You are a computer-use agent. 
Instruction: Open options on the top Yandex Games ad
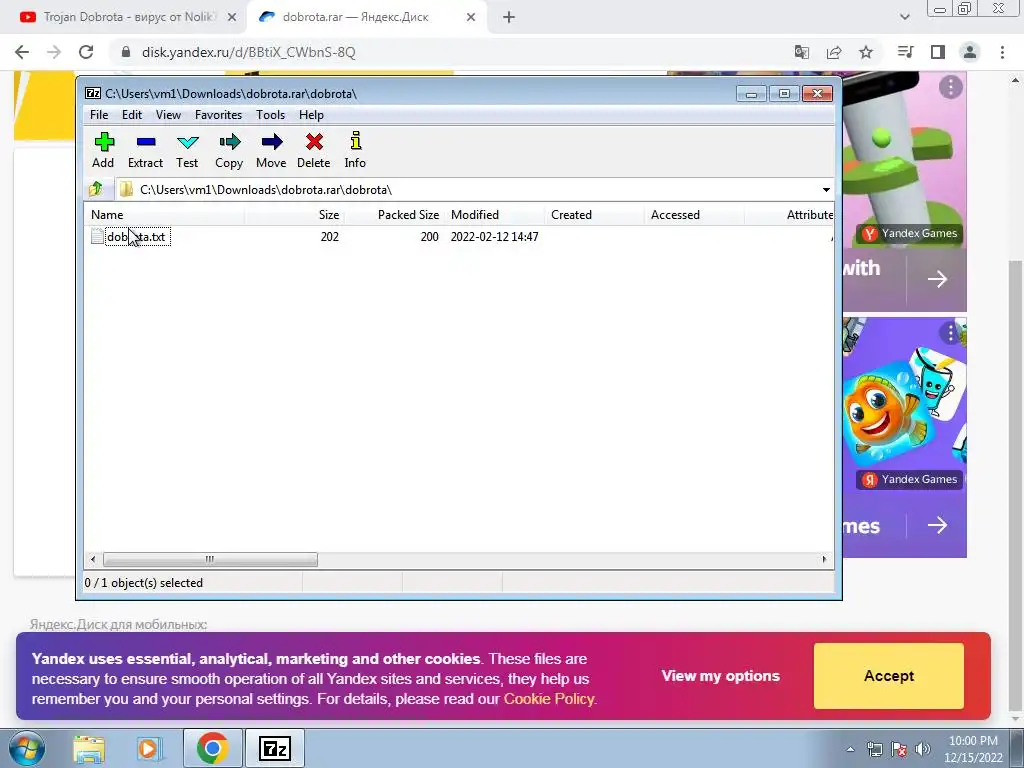click(x=951, y=87)
